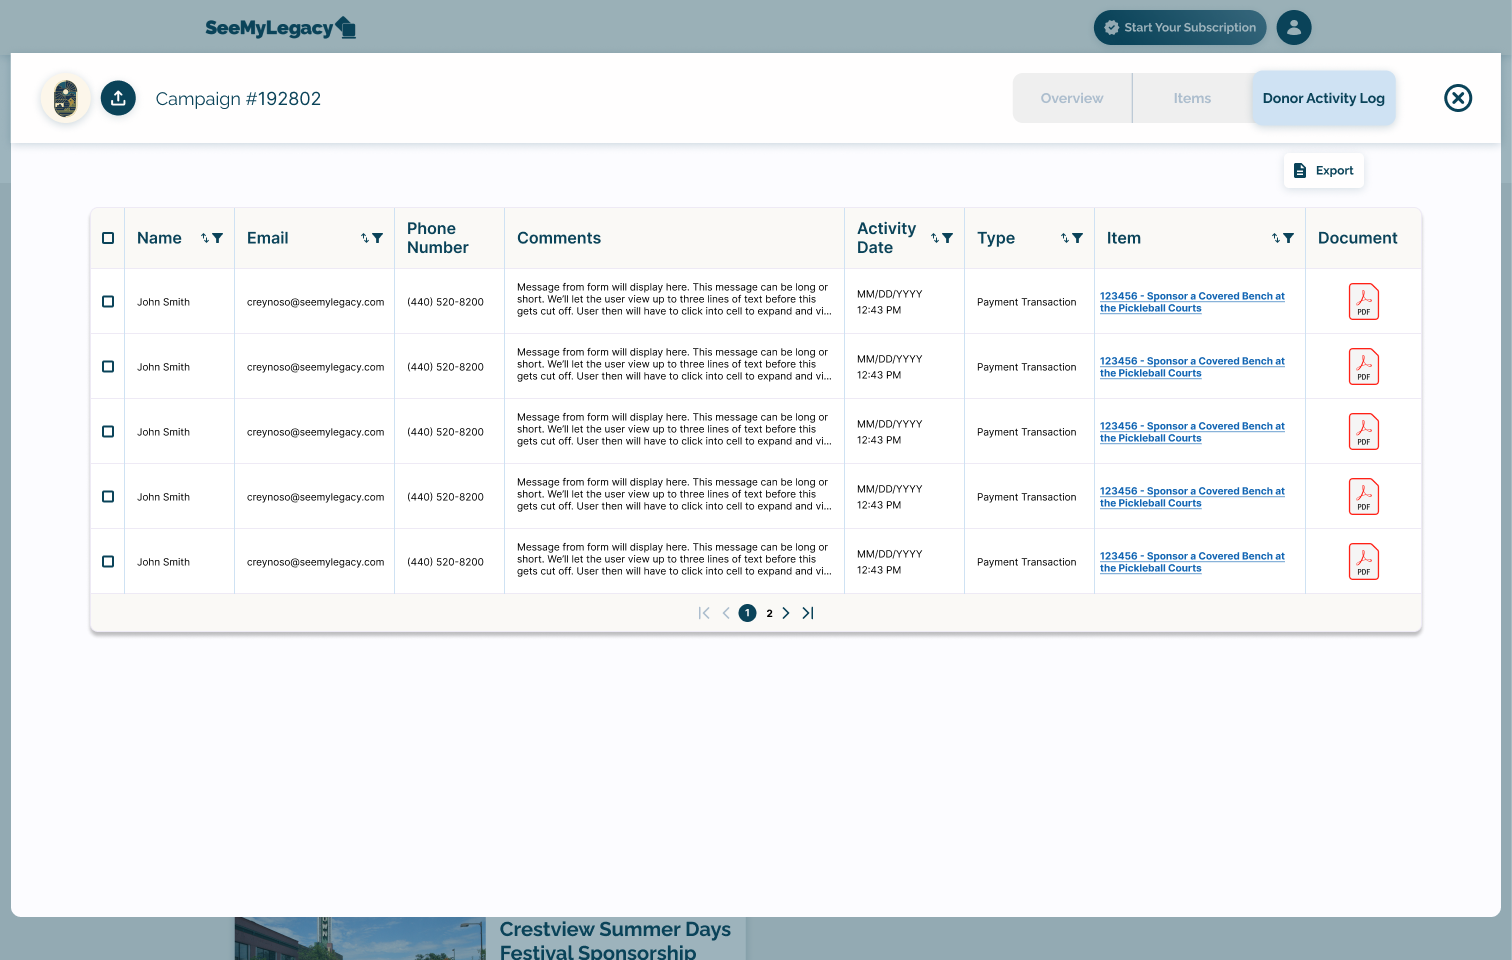Open PDF document in last row
Image resolution: width=1512 pixels, height=960 pixels.
tap(1363, 562)
